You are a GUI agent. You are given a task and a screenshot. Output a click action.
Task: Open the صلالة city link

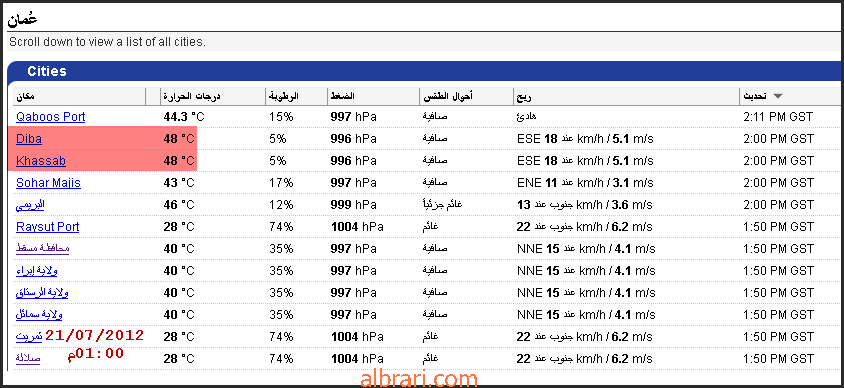pyautogui.click(x=28, y=358)
